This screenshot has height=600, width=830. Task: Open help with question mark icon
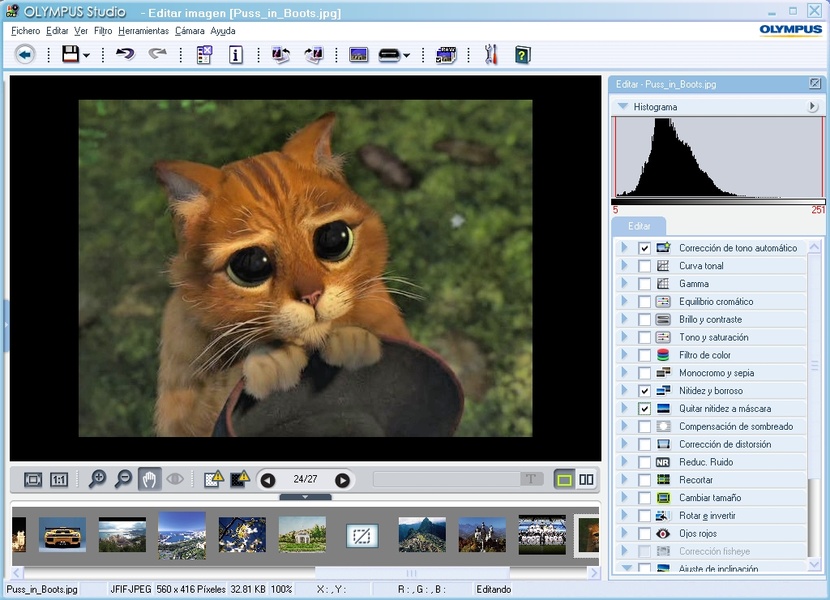[x=522, y=55]
